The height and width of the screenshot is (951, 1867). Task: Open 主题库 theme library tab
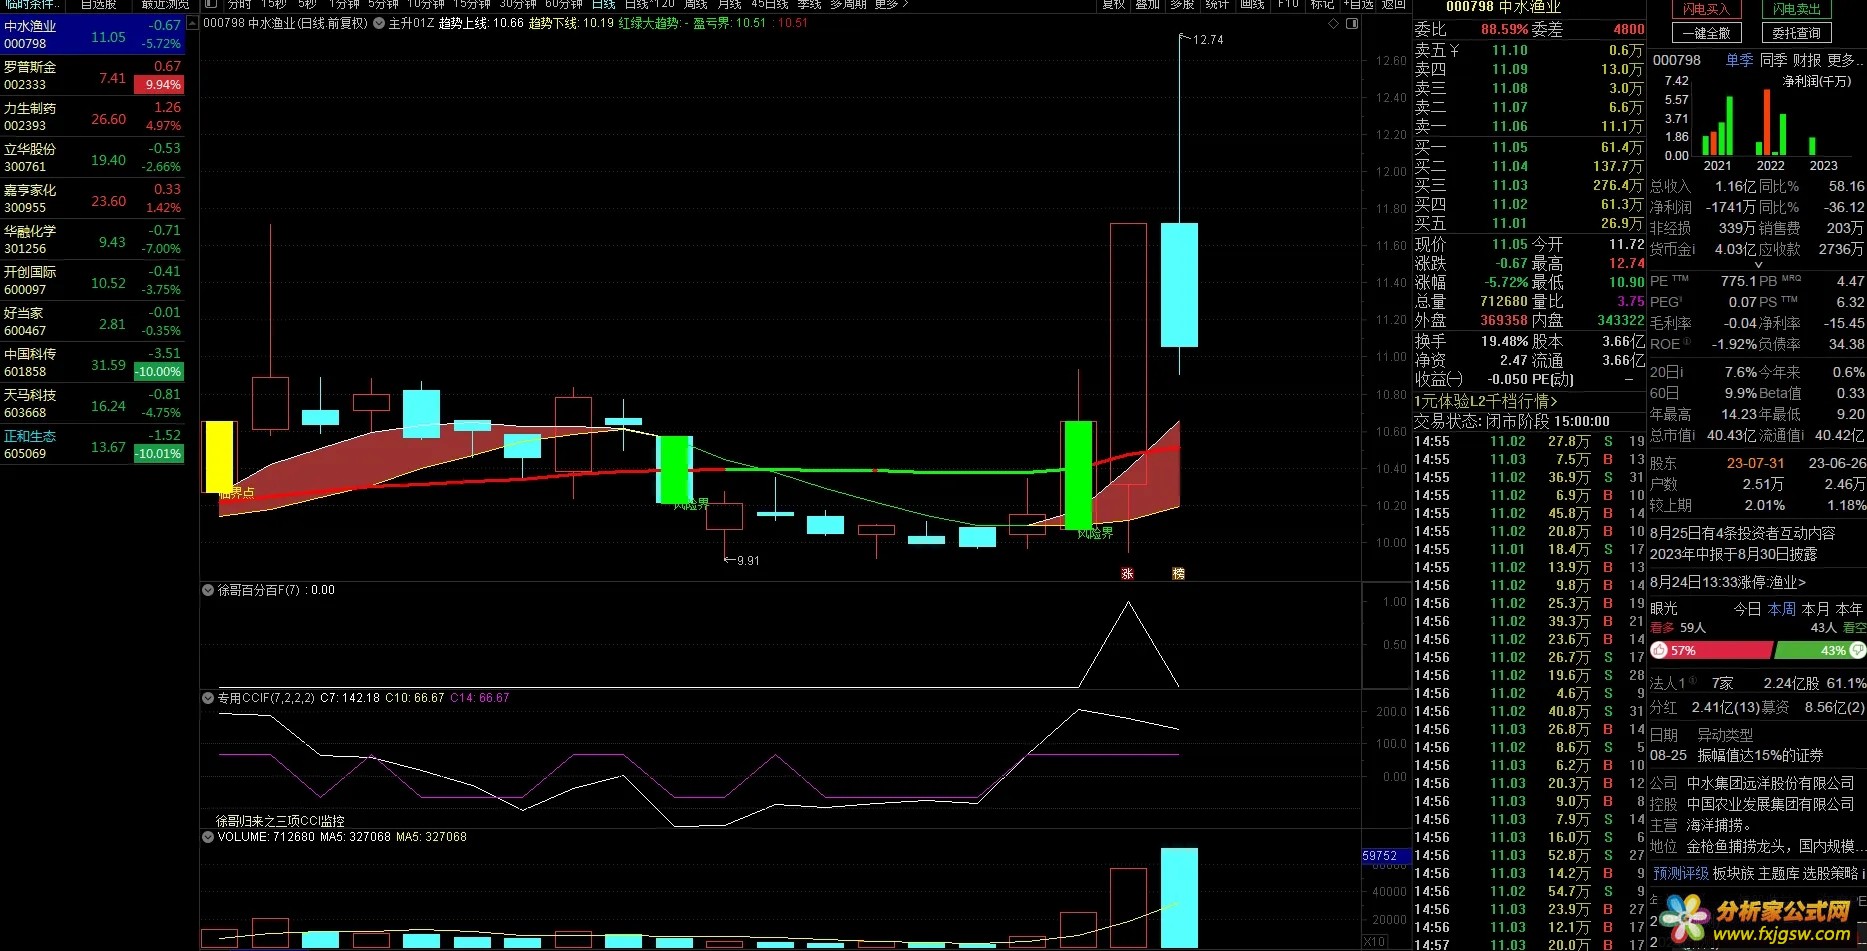click(x=1779, y=873)
